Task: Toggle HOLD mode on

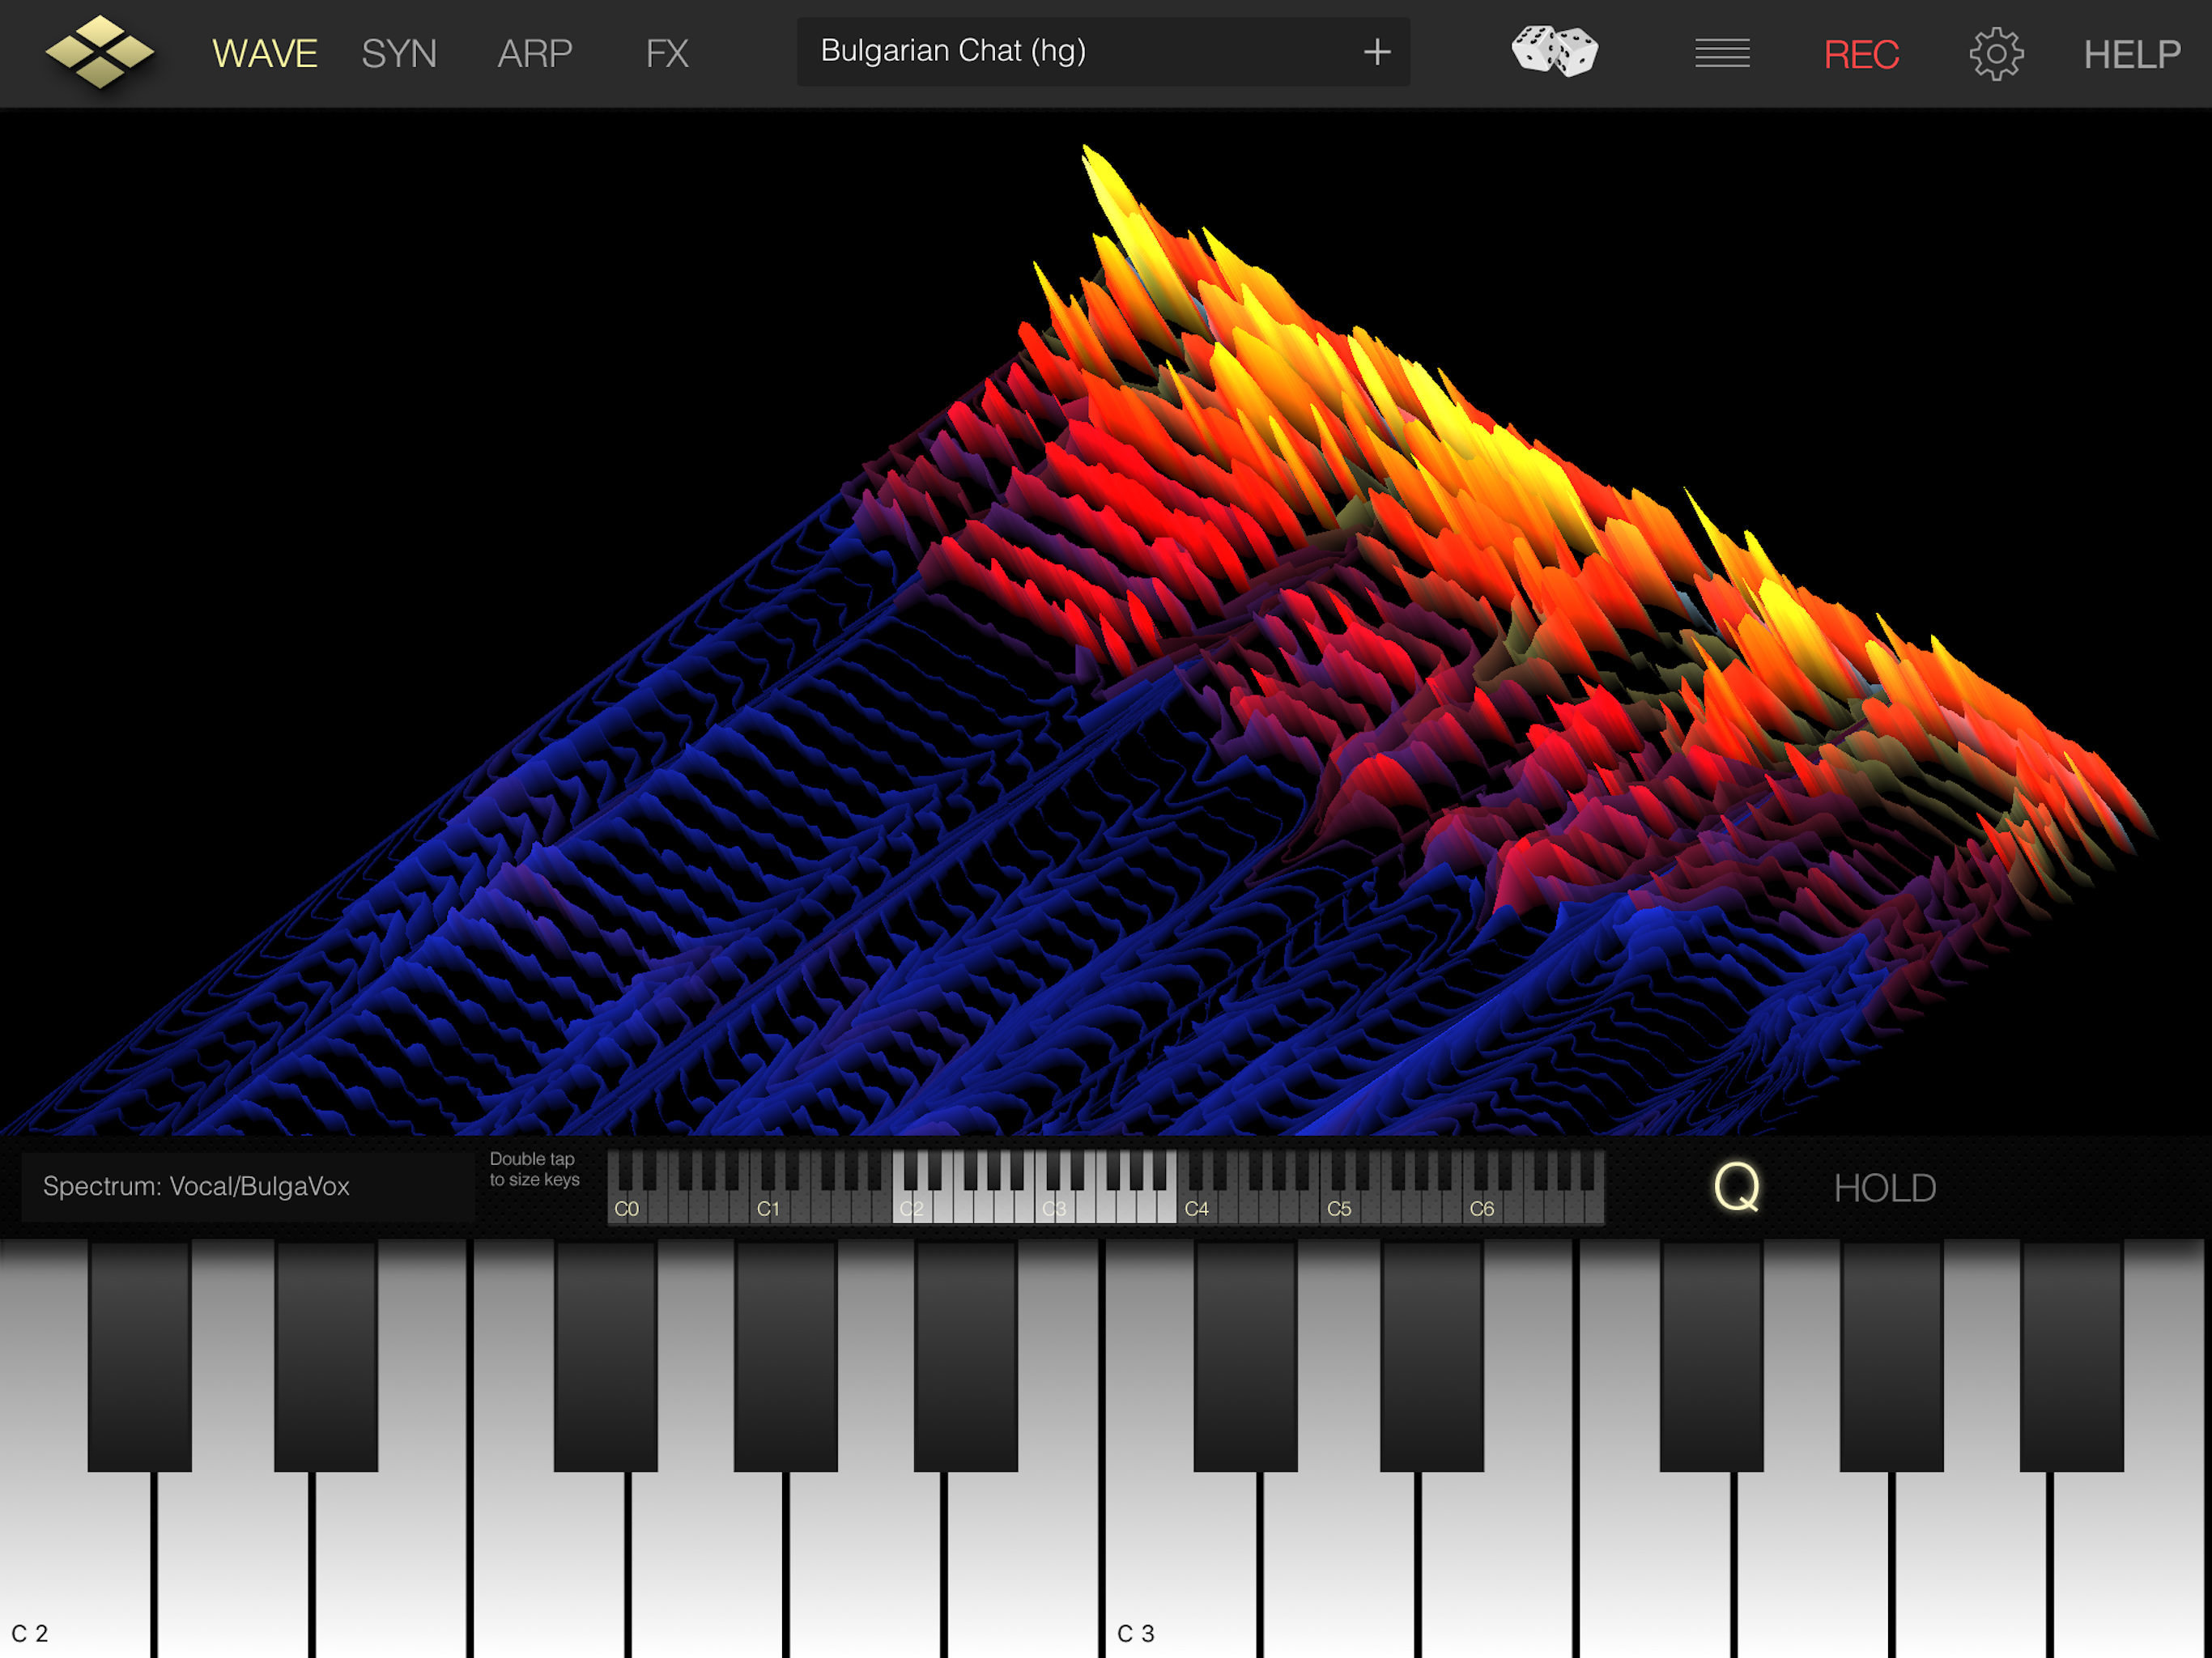Action: (x=1884, y=1188)
